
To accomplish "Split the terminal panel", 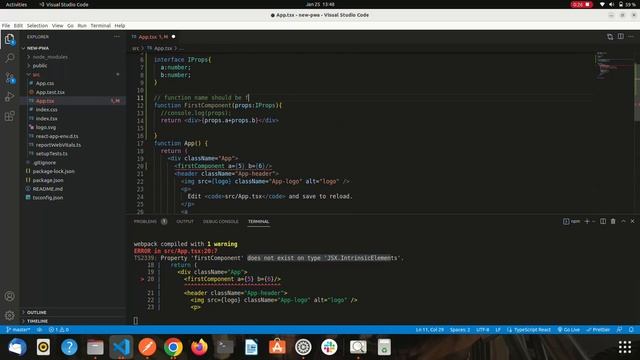I will [x=603, y=221].
